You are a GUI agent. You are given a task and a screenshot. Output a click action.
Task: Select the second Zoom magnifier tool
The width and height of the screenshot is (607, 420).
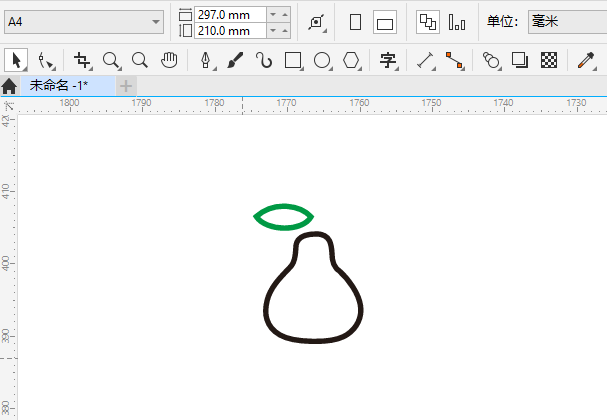[x=140, y=60]
